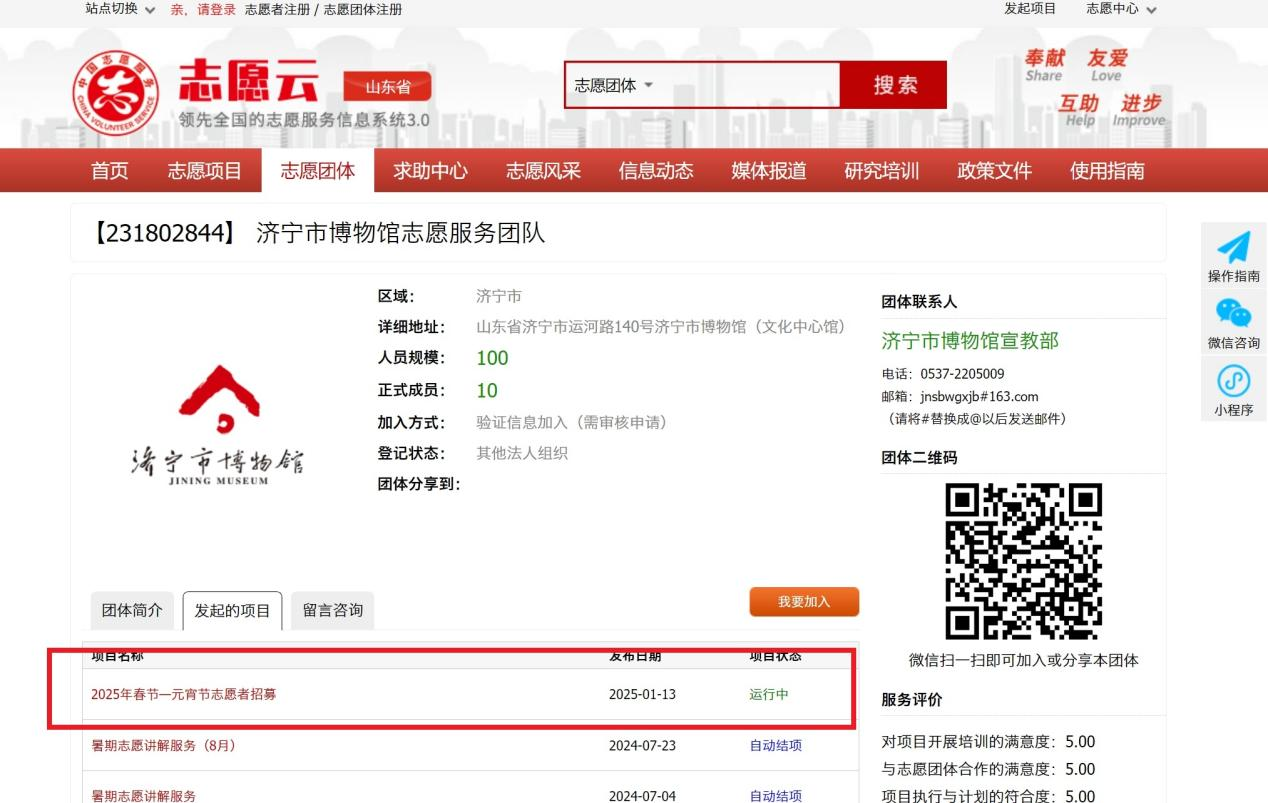Click 志愿者注册 link
1268x803 pixels.
(x=276, y=9)
